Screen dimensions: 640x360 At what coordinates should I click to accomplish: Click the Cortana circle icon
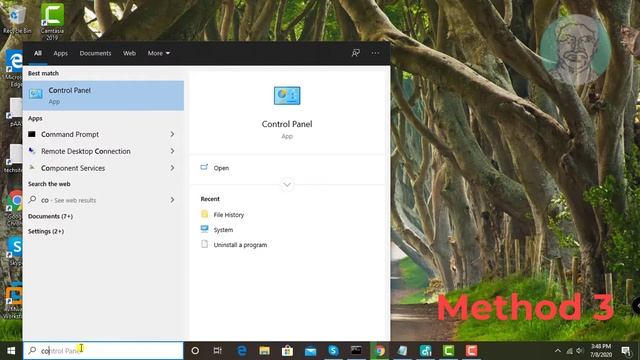click(195, 351)
